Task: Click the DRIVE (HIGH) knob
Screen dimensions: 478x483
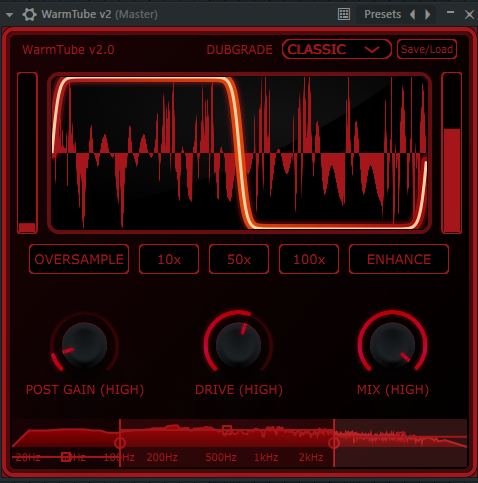Action: (x=238, y=345)
